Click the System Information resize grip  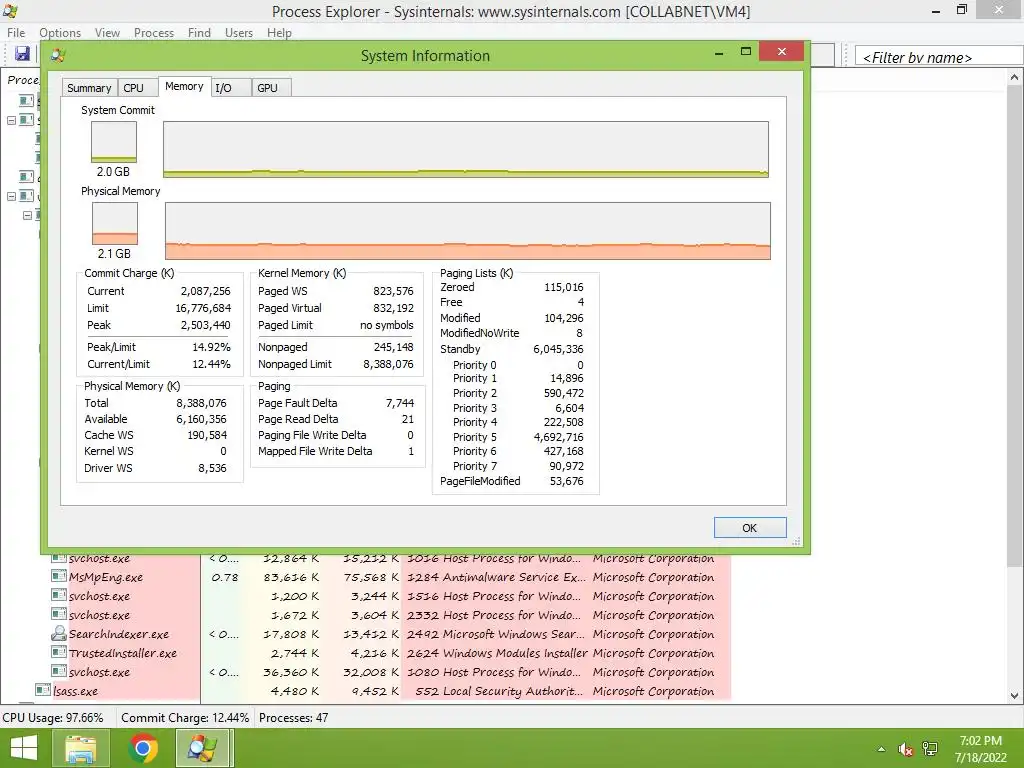click(796, 541)
